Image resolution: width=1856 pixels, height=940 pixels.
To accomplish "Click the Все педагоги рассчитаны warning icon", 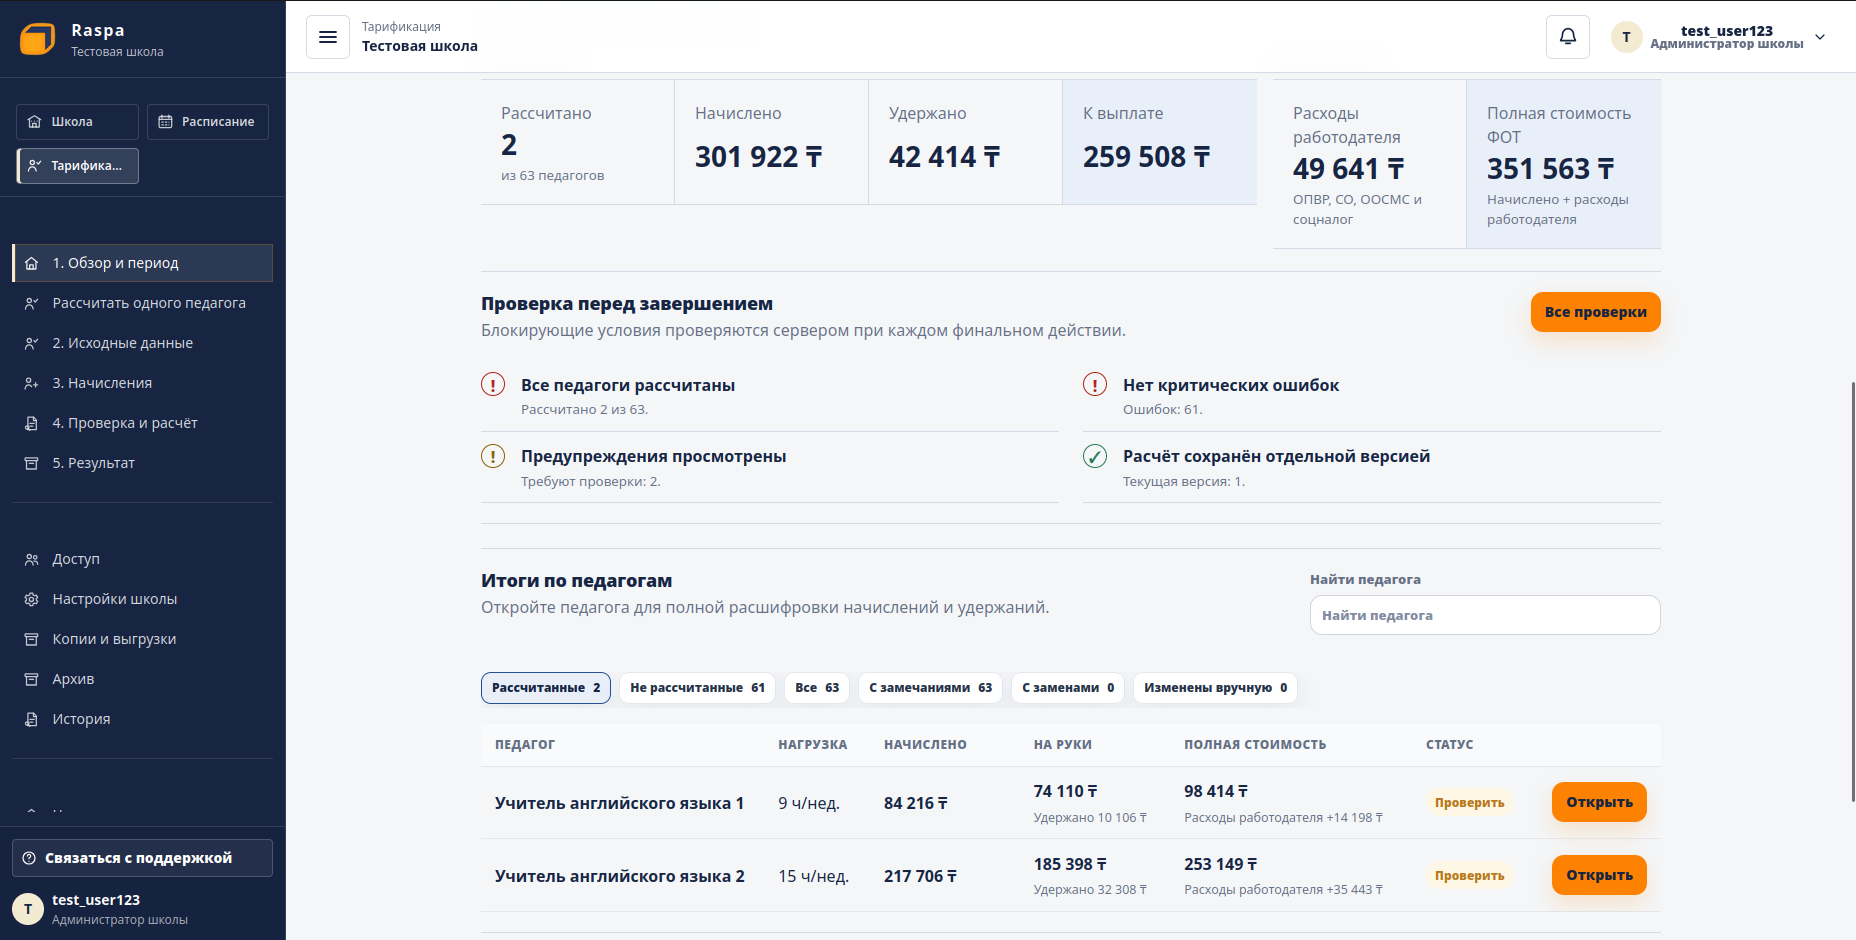I will (x=493, y=384).
